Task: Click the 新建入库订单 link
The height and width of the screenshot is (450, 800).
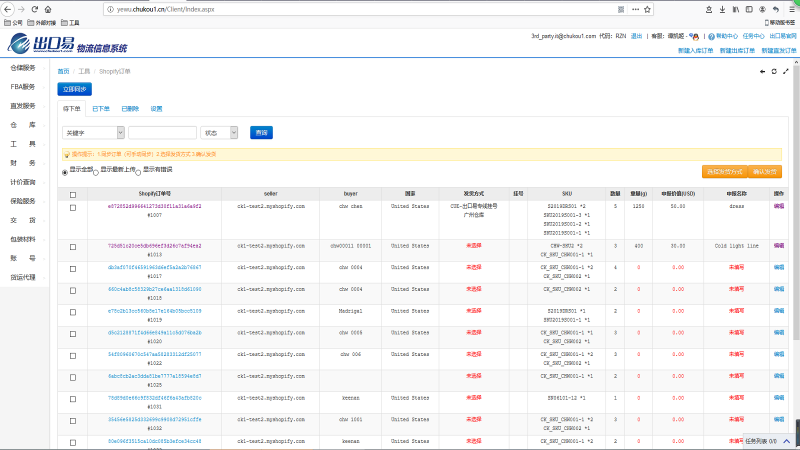Action: (x=695, y=51)
